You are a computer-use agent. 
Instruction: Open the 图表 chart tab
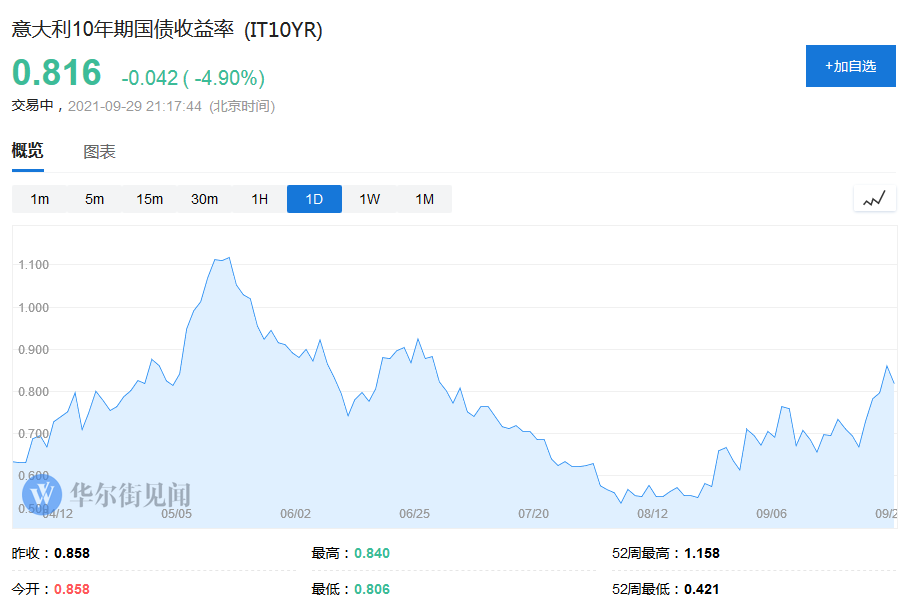click(x=100, y=152)
